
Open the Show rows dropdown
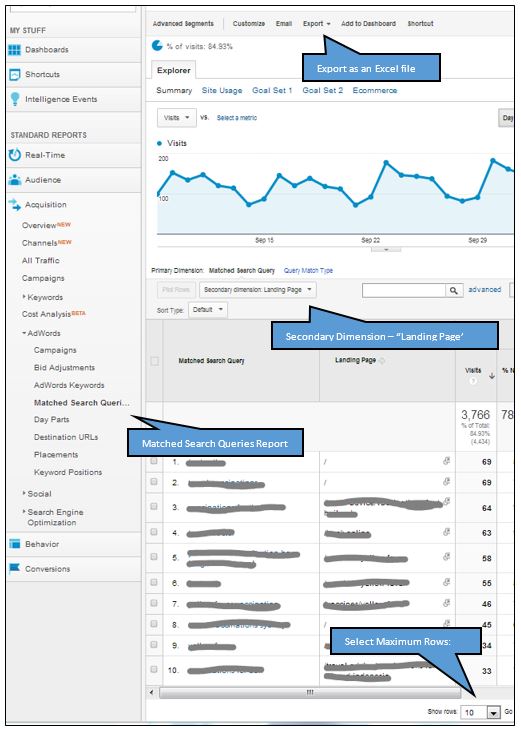480,712
